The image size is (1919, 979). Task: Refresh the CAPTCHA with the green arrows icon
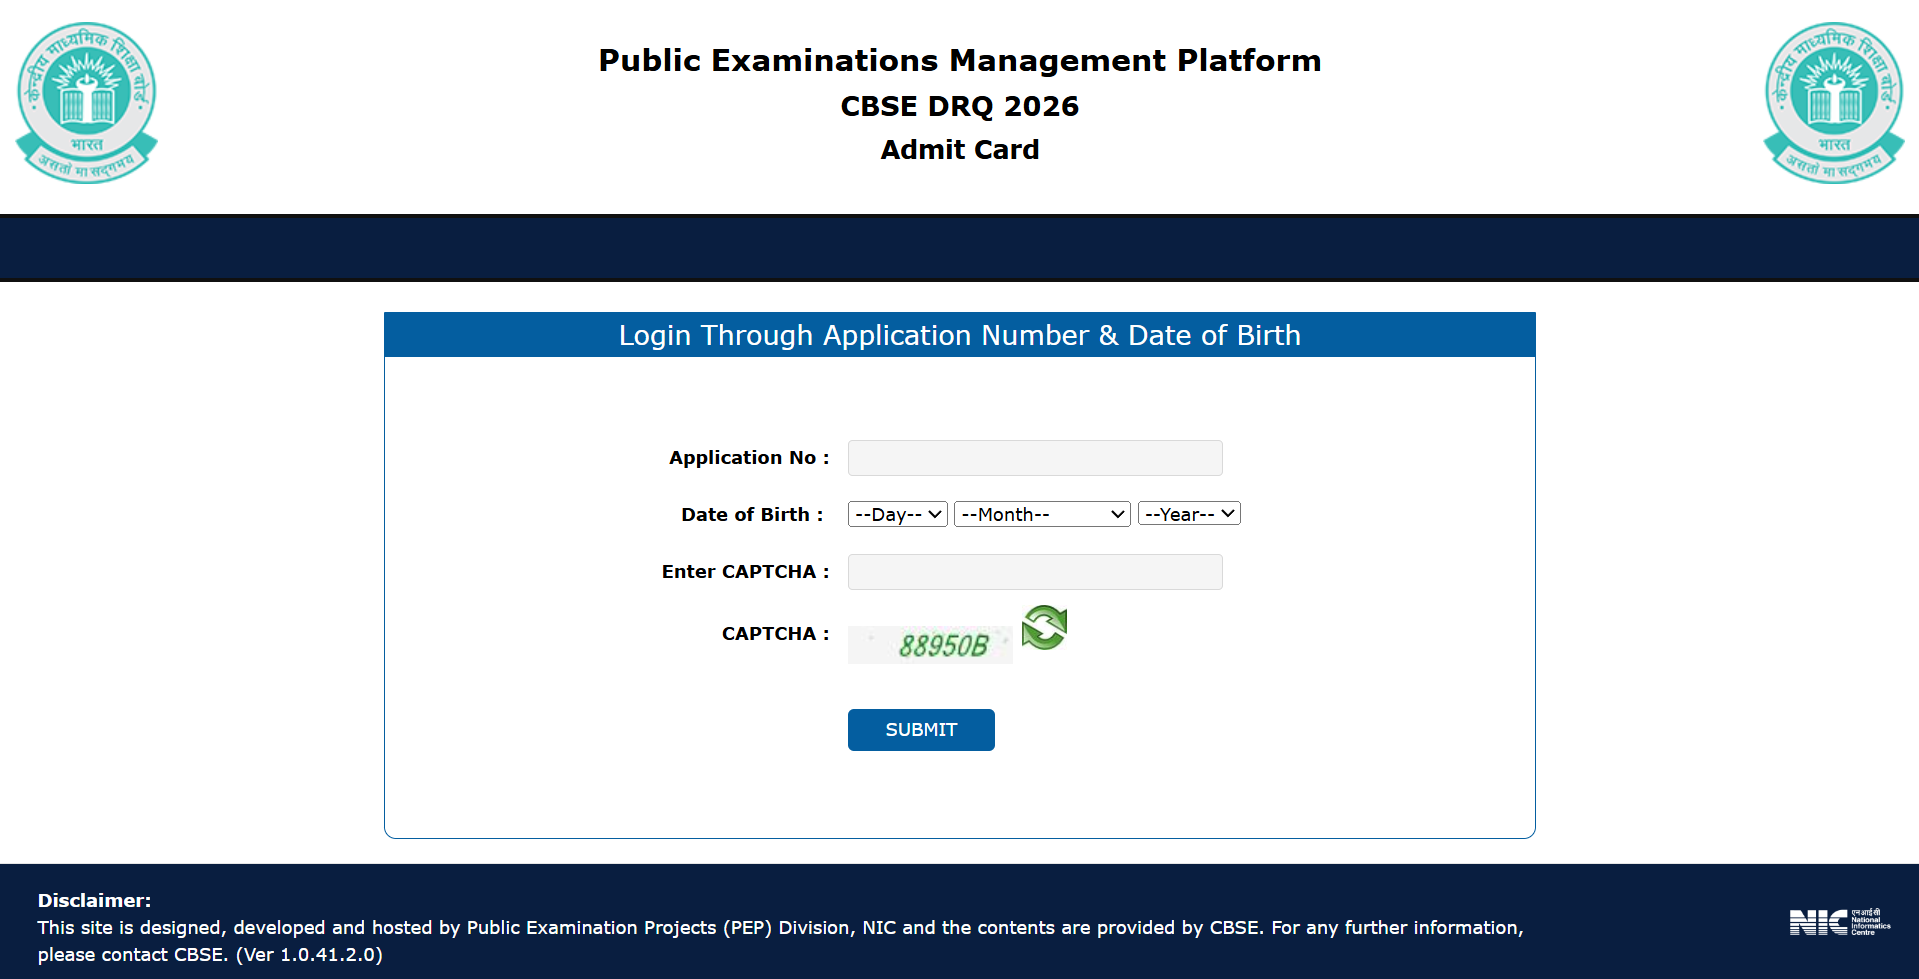1044,628
